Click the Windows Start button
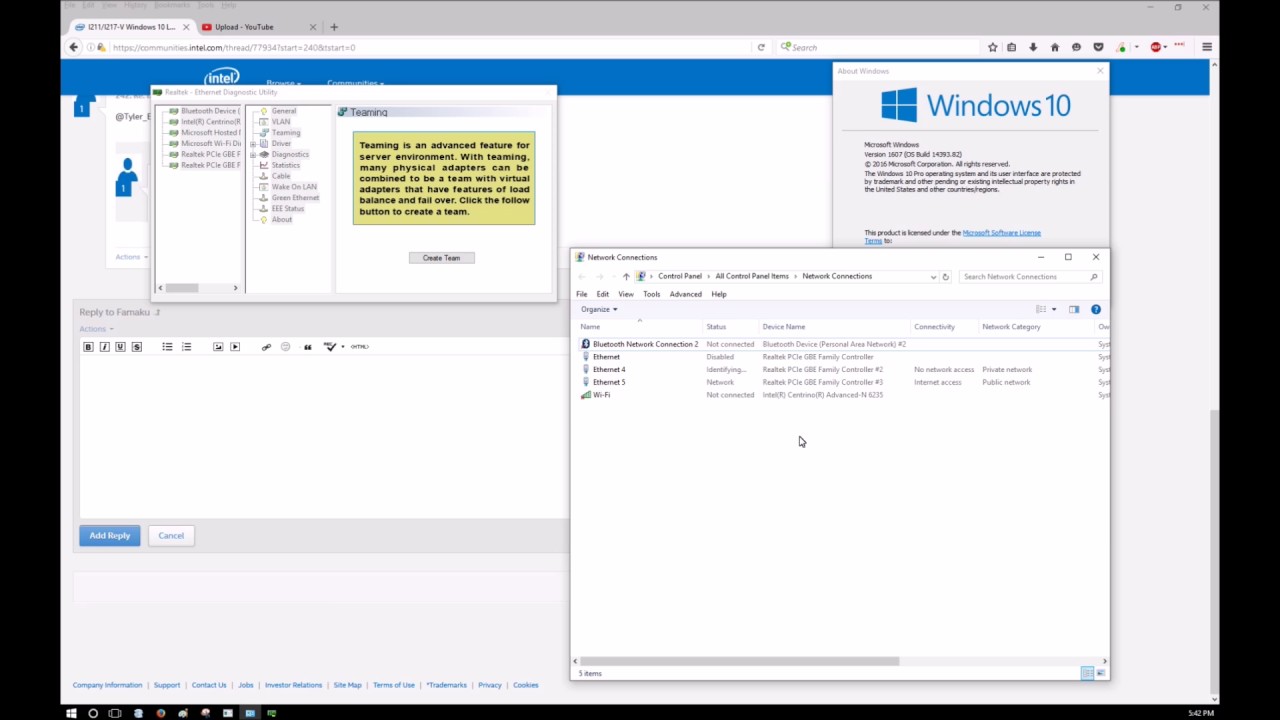 (x=71, y=713)
